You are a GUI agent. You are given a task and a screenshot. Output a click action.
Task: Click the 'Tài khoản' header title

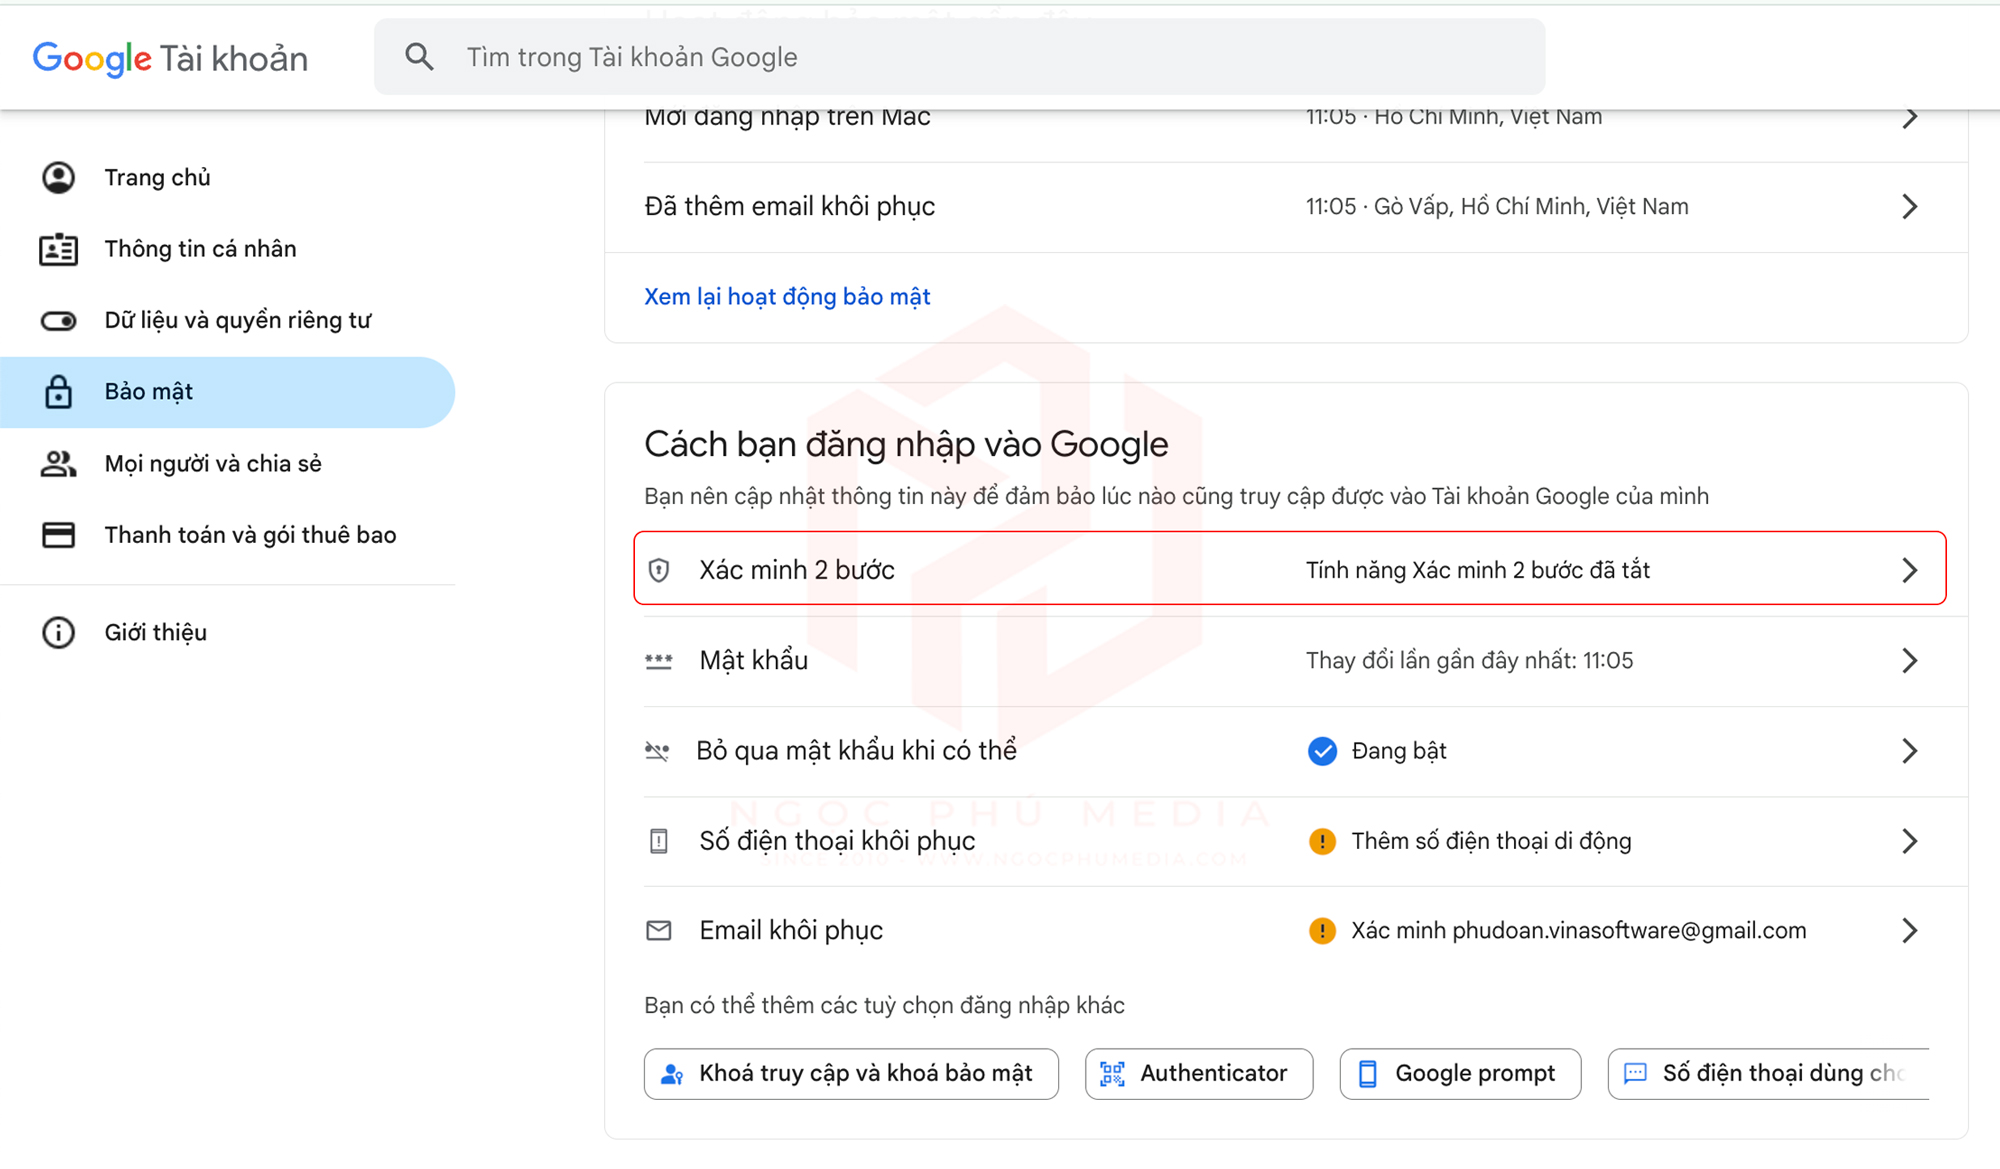(x=234, y=58)
